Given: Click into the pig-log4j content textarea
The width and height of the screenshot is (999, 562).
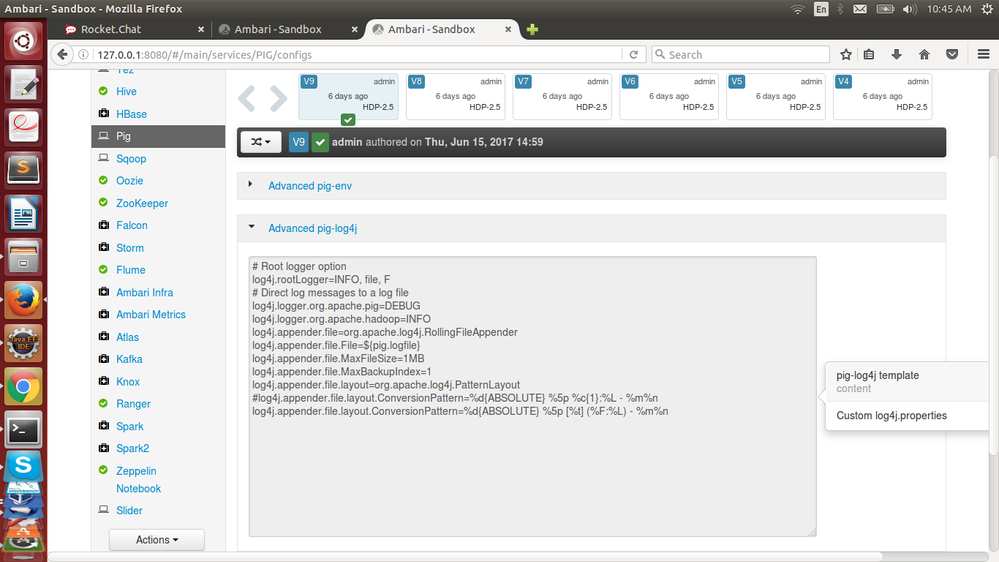Looking at the screenshot, I should click(x=533, y=396).
